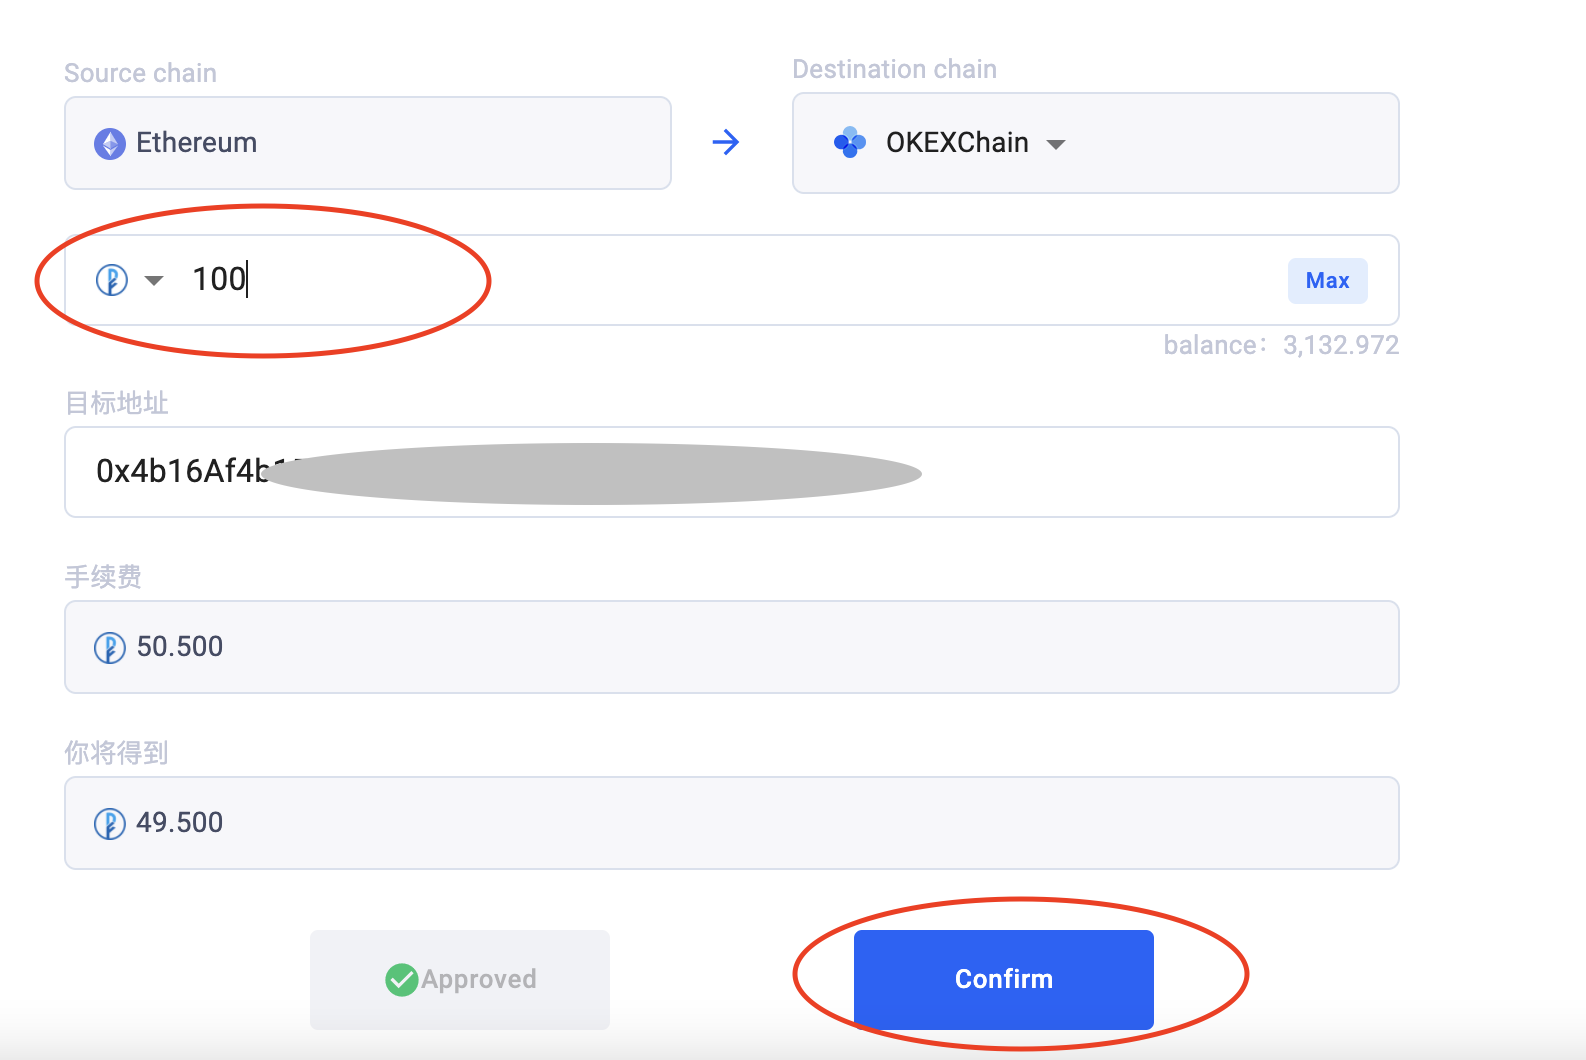
Task: Open the OKEXChain destination dropdown arrow
Action: (1056, 145)
